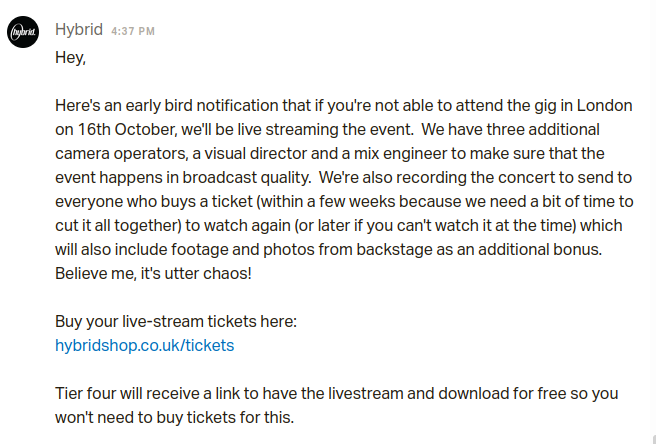Screen dimensions: 656x444
Task: Click 'Buy your live-stream tickets here:' text
Action: (x=176, y=321)
